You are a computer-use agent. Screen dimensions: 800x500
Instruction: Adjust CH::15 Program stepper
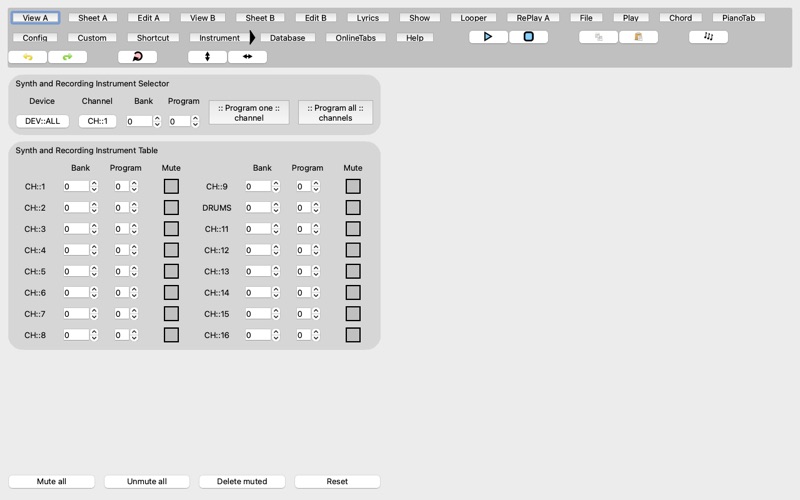pyautogui.click(x=316, y=314)
